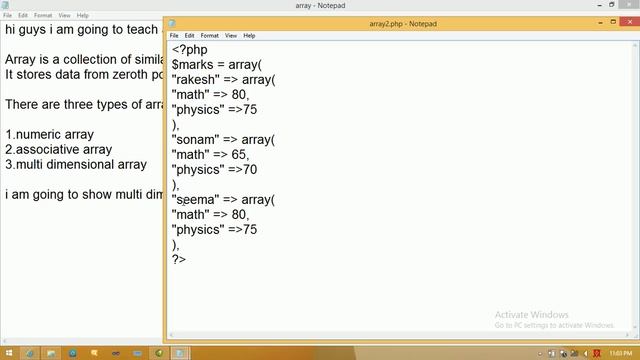Image resolution: width=640 pixels, height=360 pixels.
Task: Click the array2.php Notepad title bar icon
Action: pos(172,23)
